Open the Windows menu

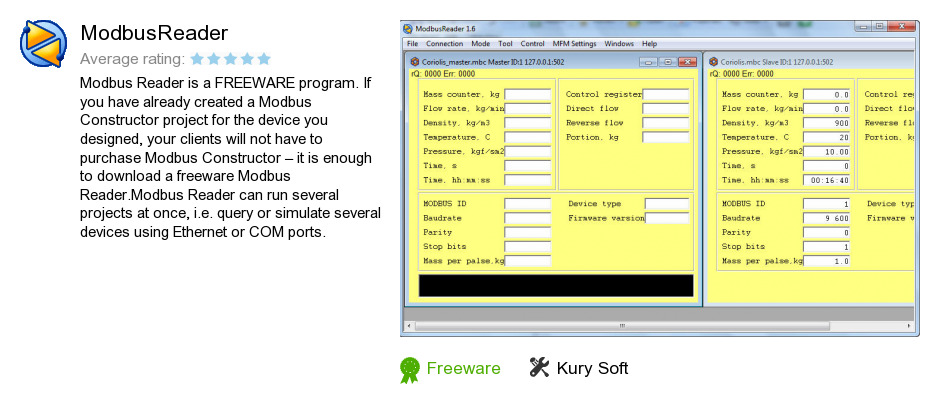coord(619,44)
